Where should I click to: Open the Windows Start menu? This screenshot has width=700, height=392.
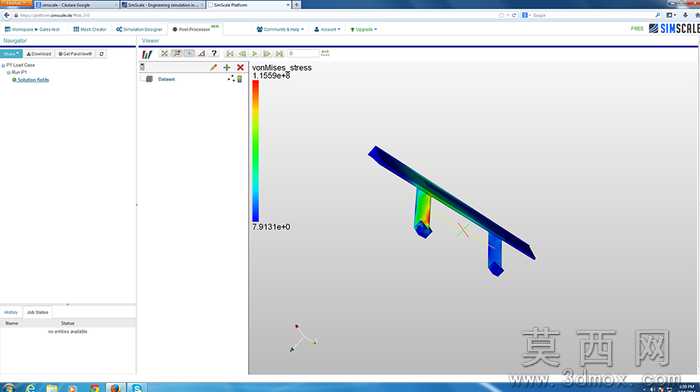pyautogui.click(x=8, y=388)
